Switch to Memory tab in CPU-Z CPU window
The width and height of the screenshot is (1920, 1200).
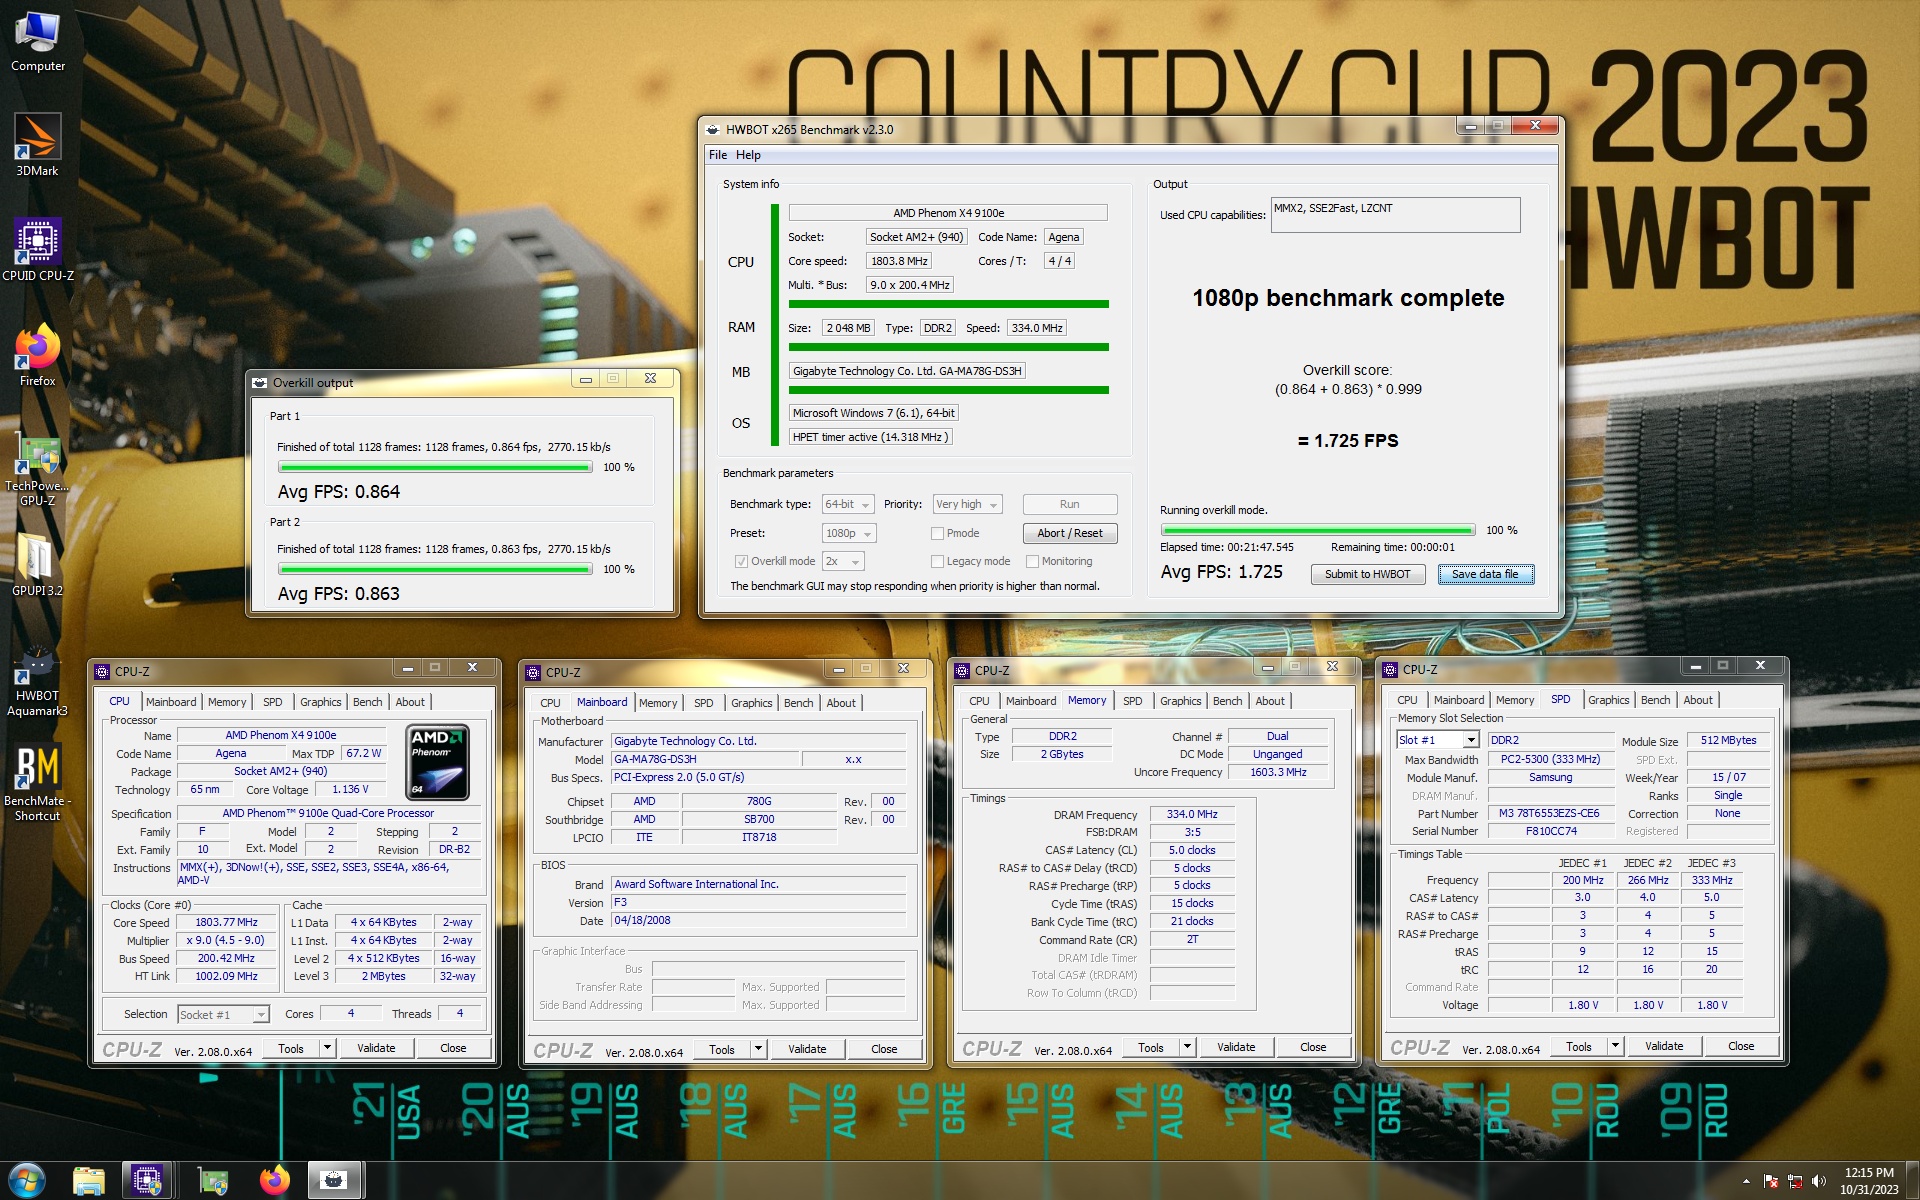click(x=227, y=702)
